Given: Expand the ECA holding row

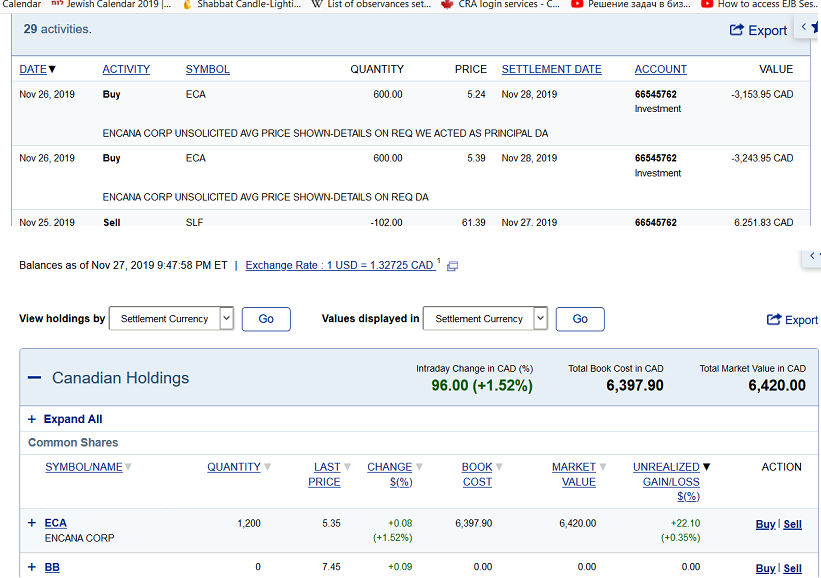Looking at the screenshot, I should 32,523.
